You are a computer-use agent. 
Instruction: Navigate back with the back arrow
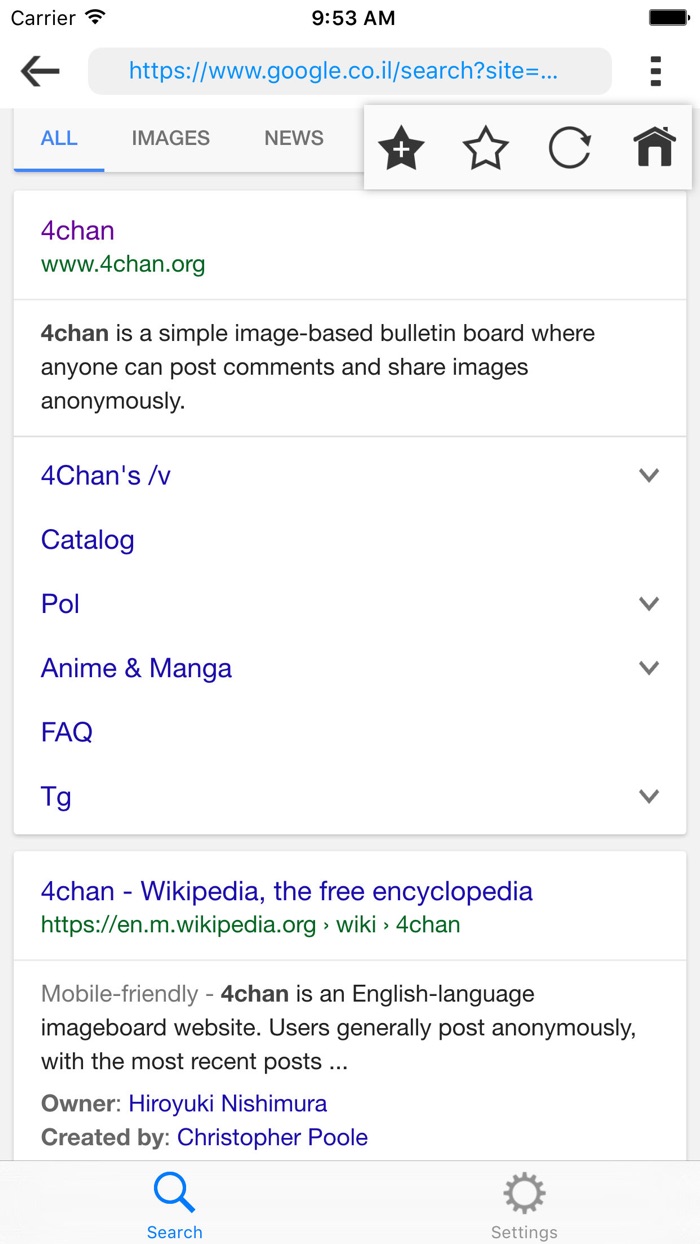click(x=38, y=71)
